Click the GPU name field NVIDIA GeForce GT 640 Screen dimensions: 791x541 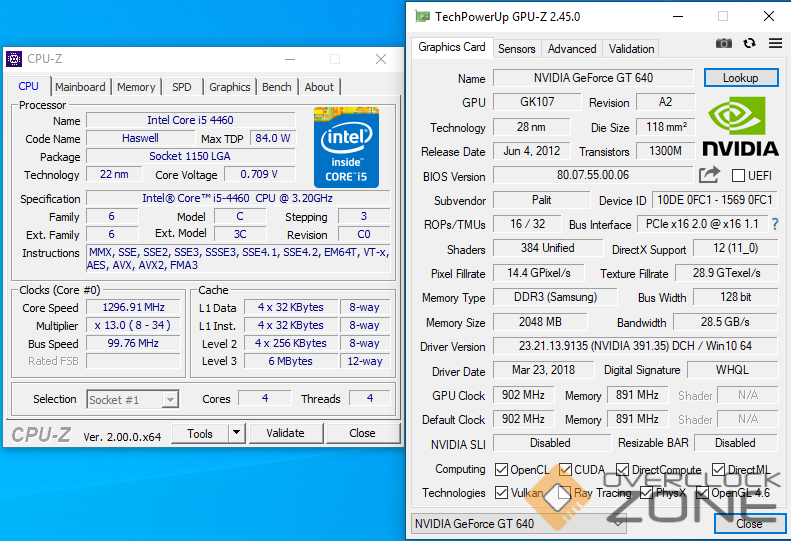(593, 78)
